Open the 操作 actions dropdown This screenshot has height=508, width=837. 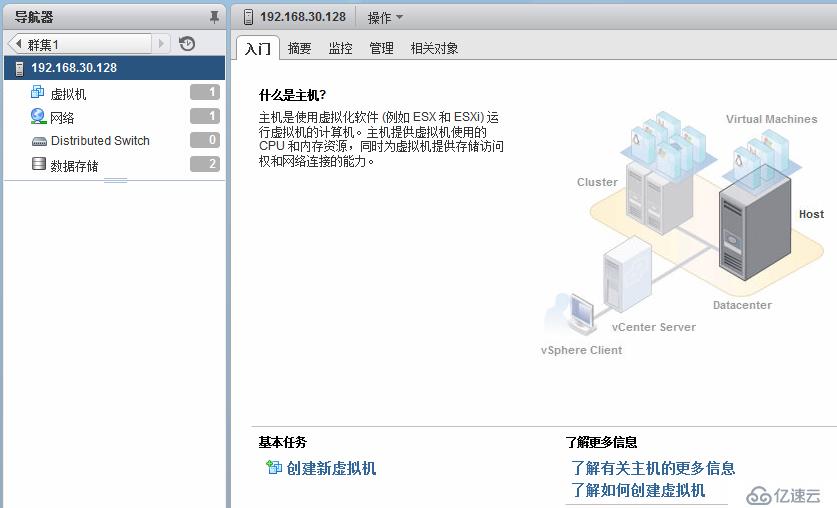click(x=385, y=18)
